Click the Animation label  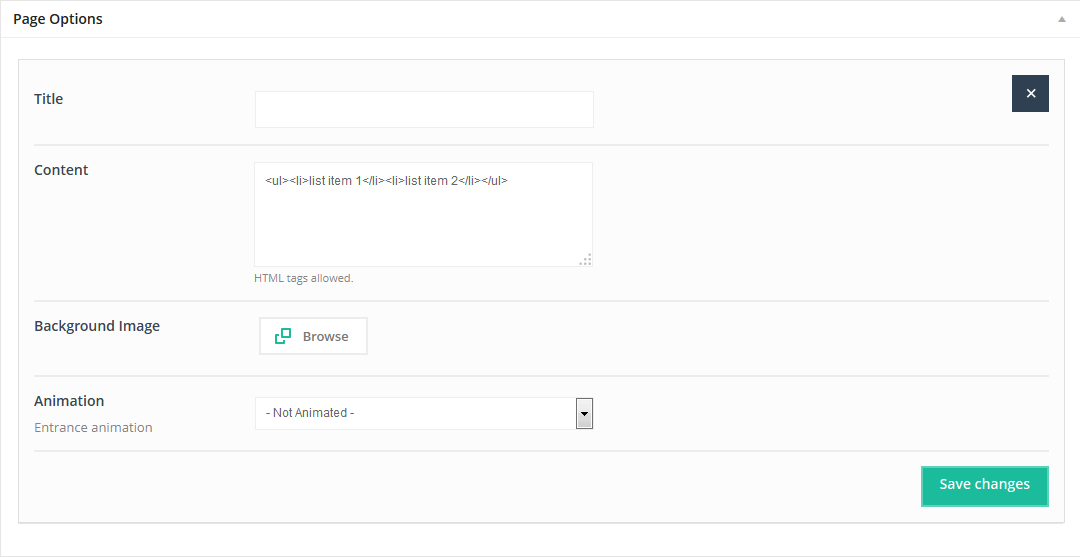[69, 401]
